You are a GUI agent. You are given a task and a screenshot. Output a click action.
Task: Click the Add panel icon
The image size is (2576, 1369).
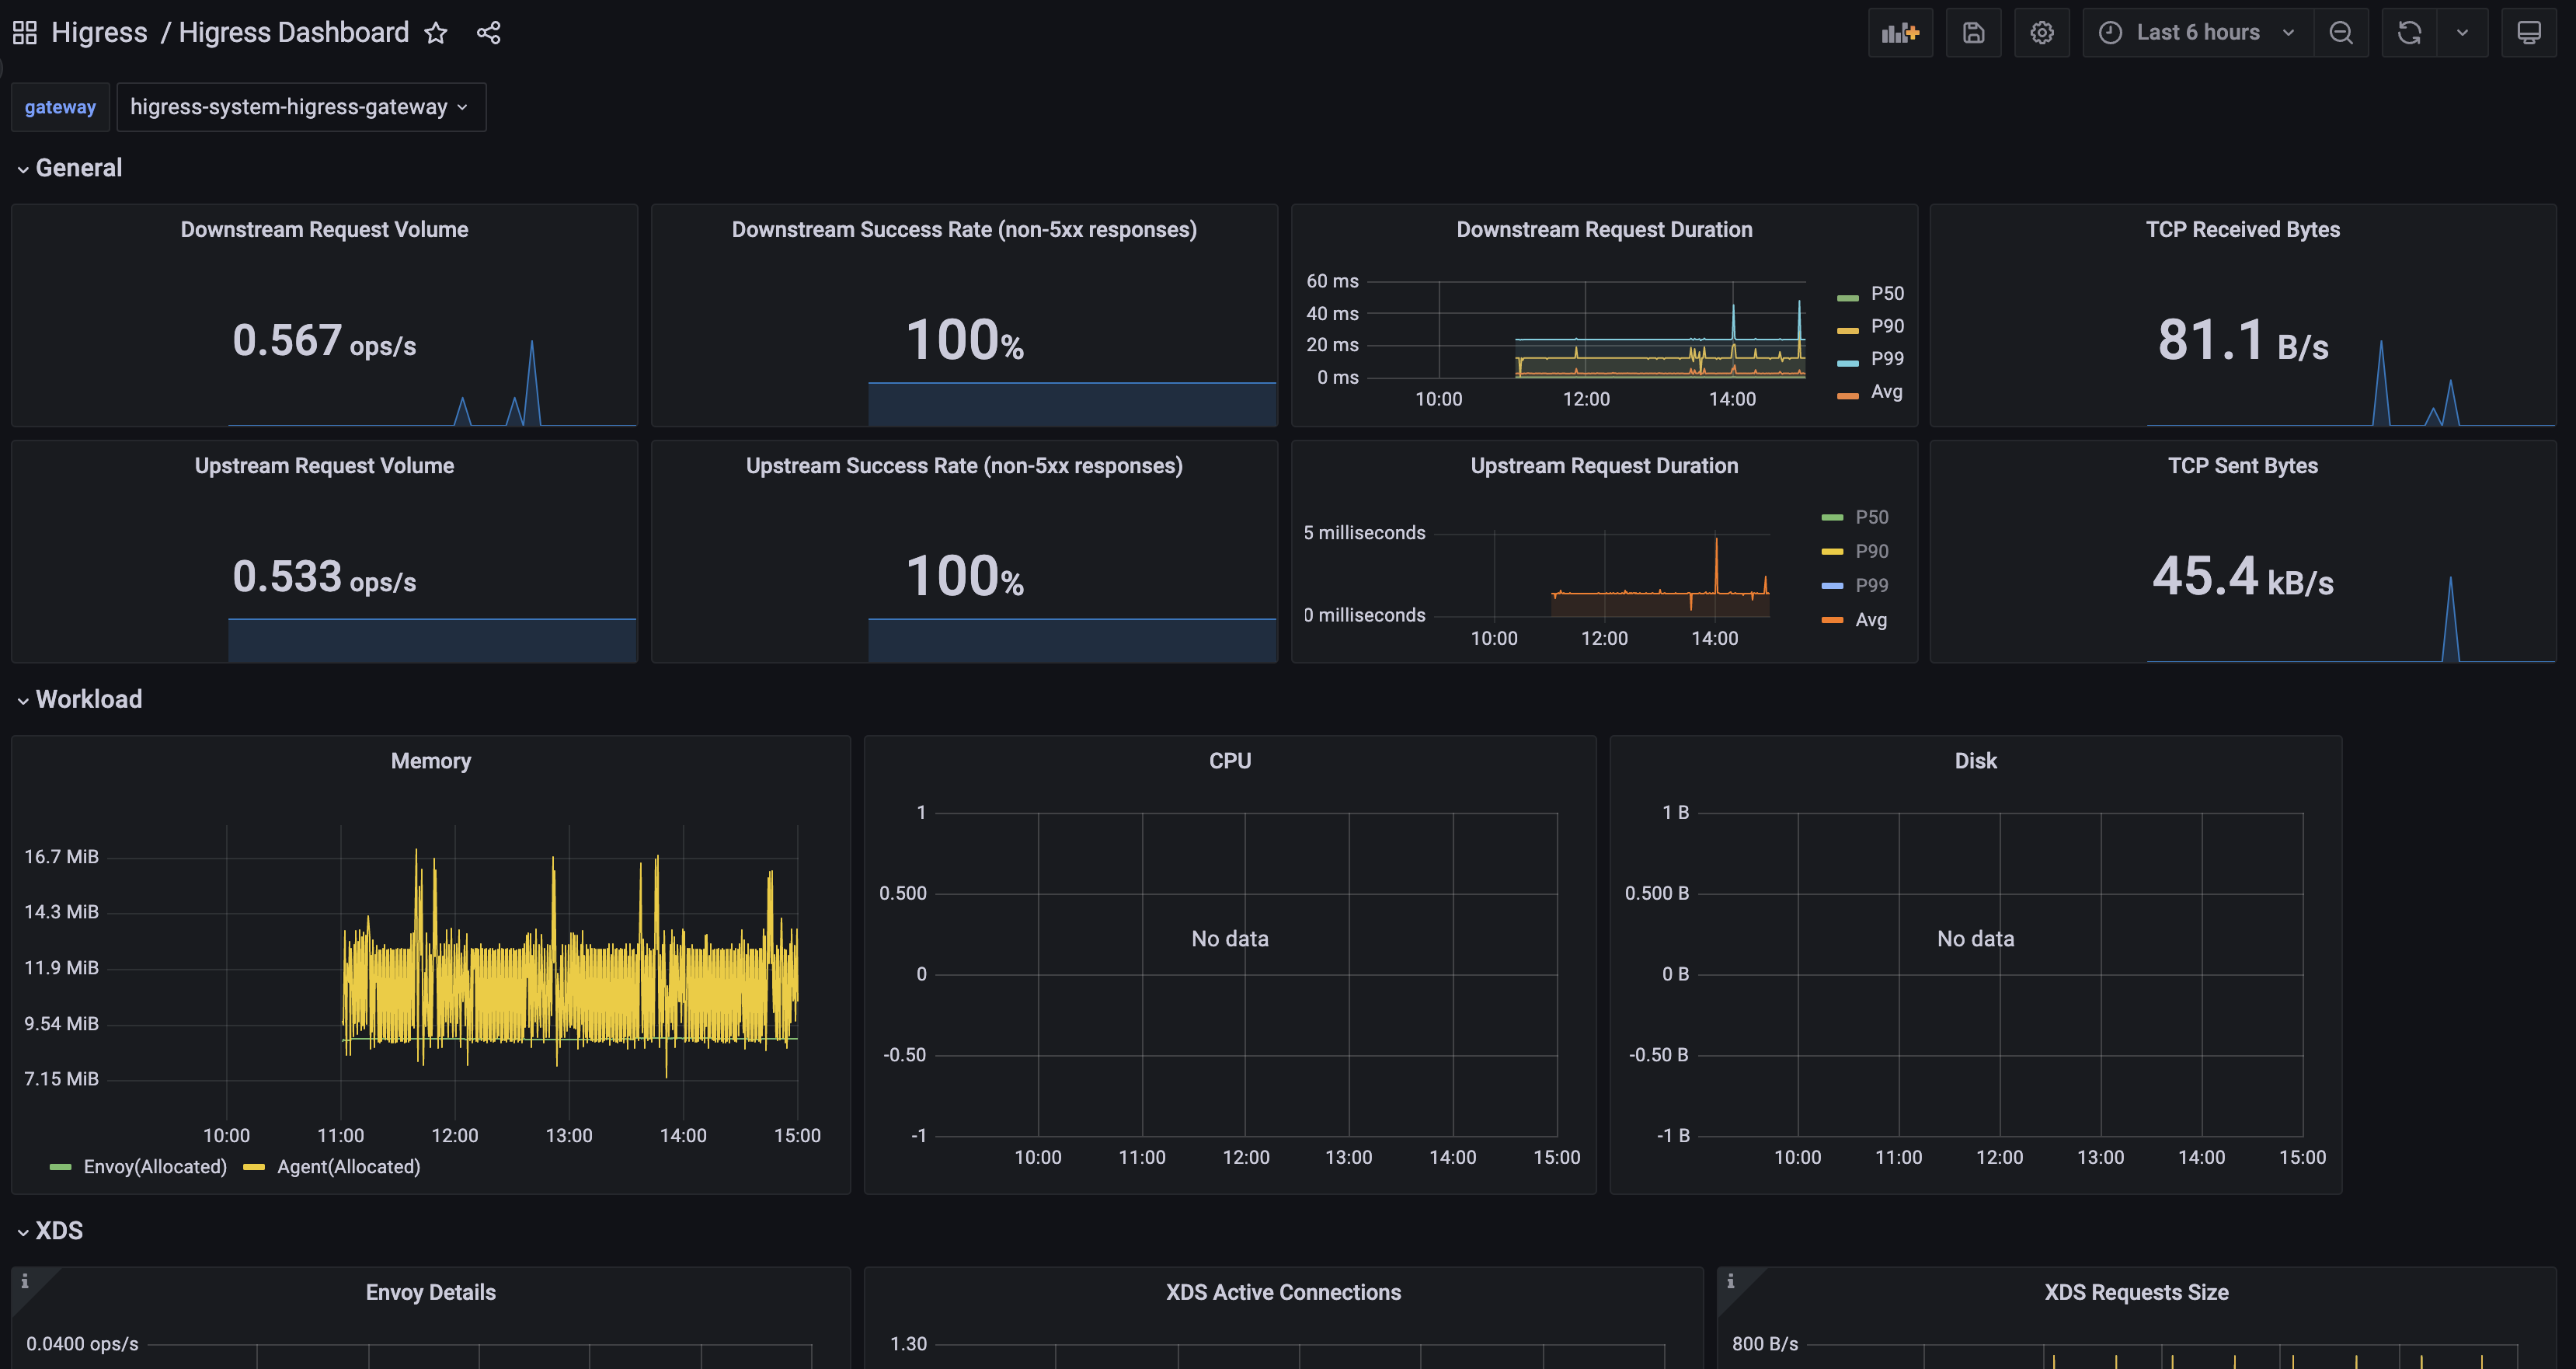tap(1899, 33)
